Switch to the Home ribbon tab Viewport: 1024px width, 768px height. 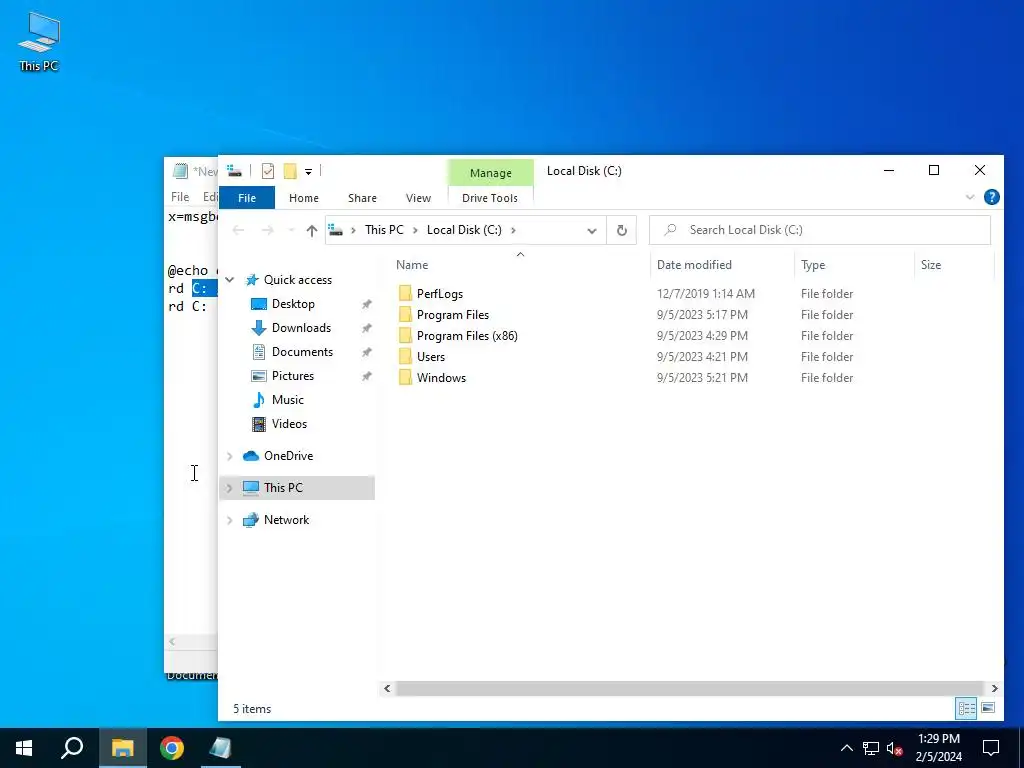(x=304, y=198)
